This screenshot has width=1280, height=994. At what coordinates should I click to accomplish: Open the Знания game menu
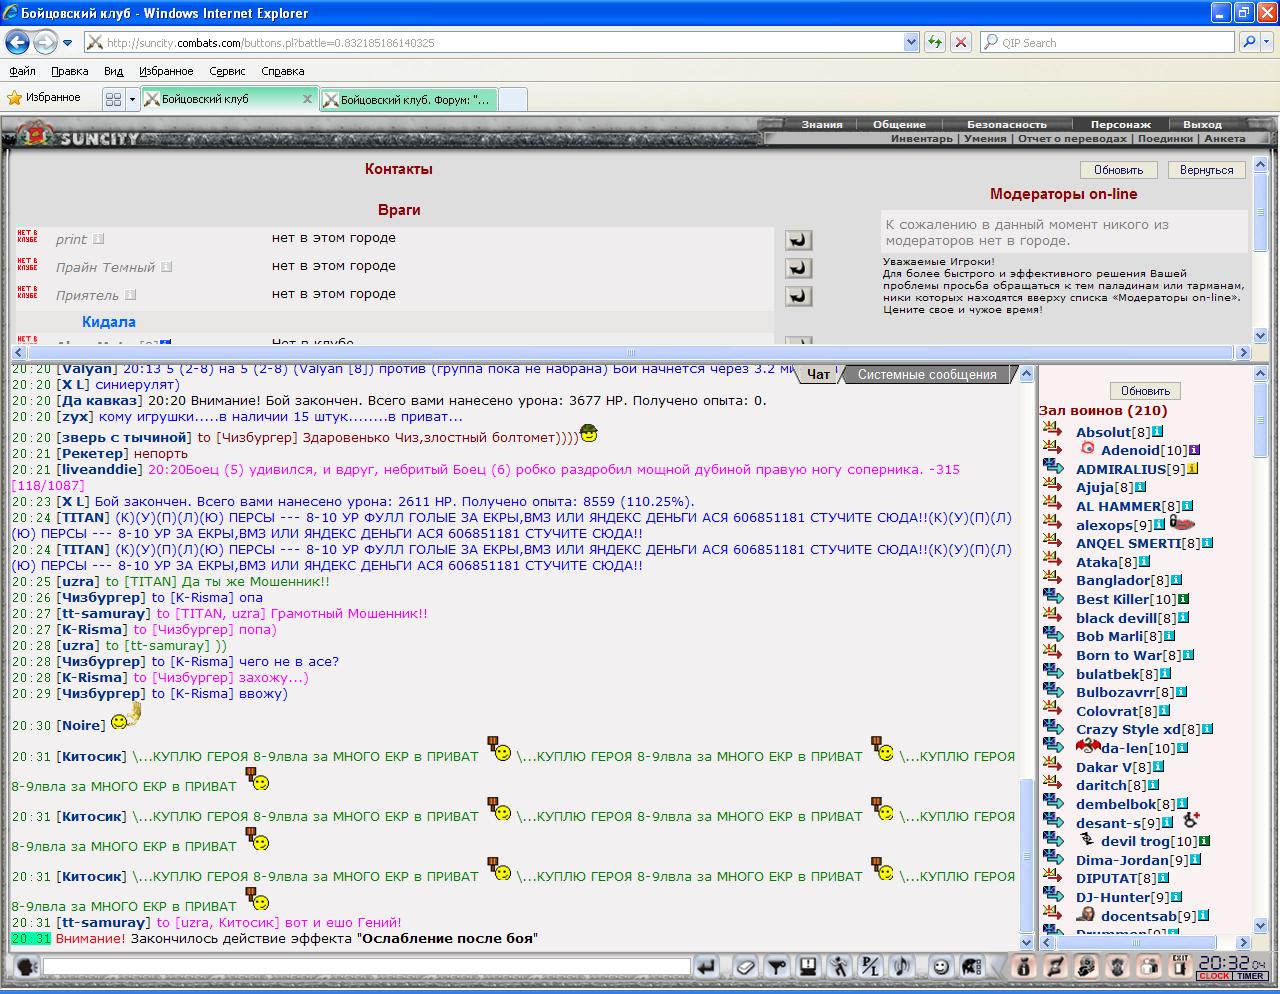pos(822,124)
